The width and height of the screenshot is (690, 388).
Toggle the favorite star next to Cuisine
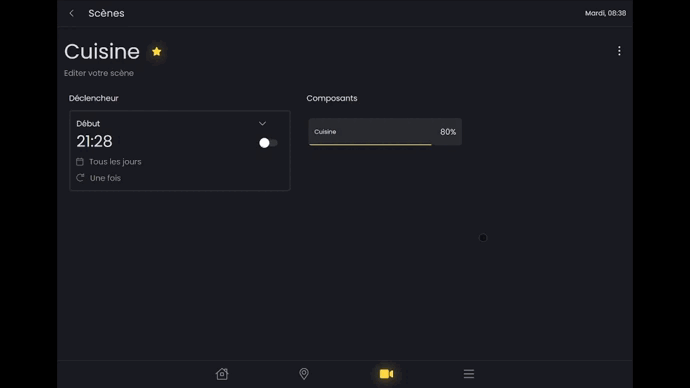157,51
